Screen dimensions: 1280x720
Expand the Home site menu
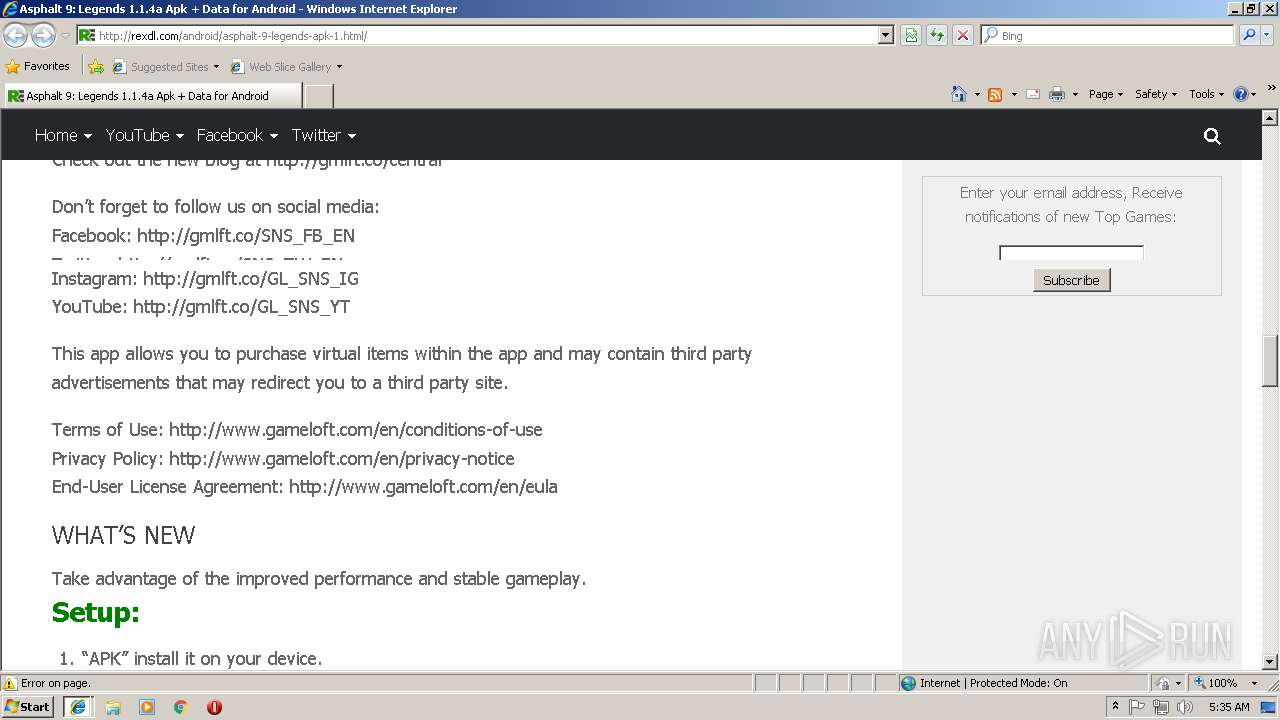point(63,135)
